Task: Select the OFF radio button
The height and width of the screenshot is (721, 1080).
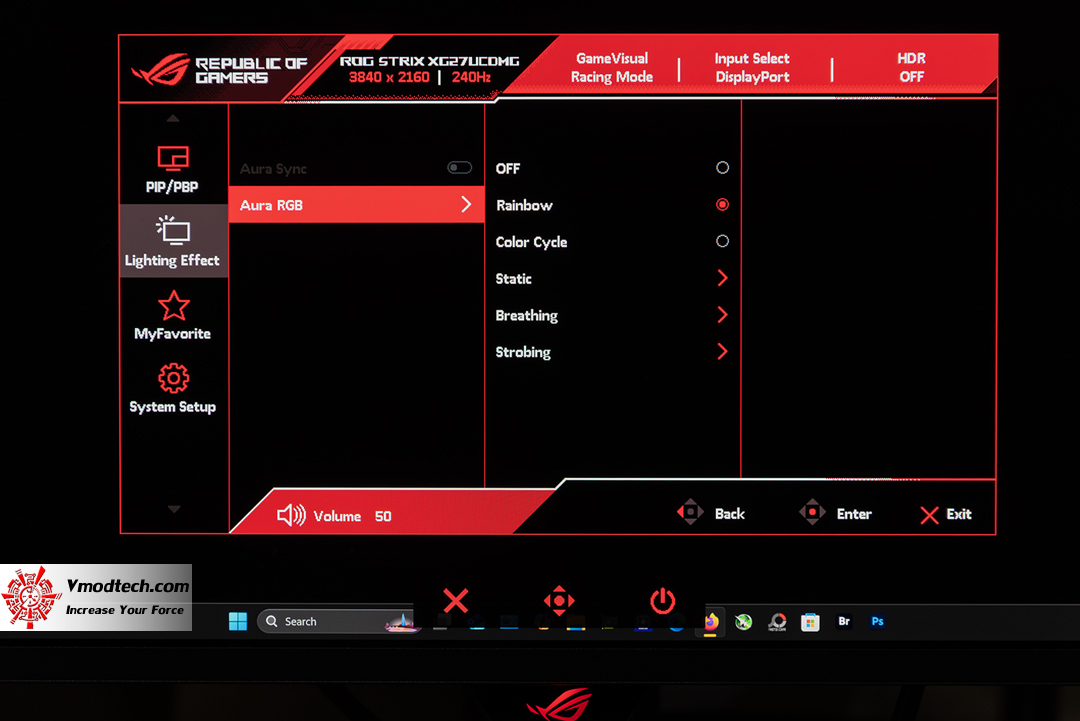Action: [x=722, y=167]
